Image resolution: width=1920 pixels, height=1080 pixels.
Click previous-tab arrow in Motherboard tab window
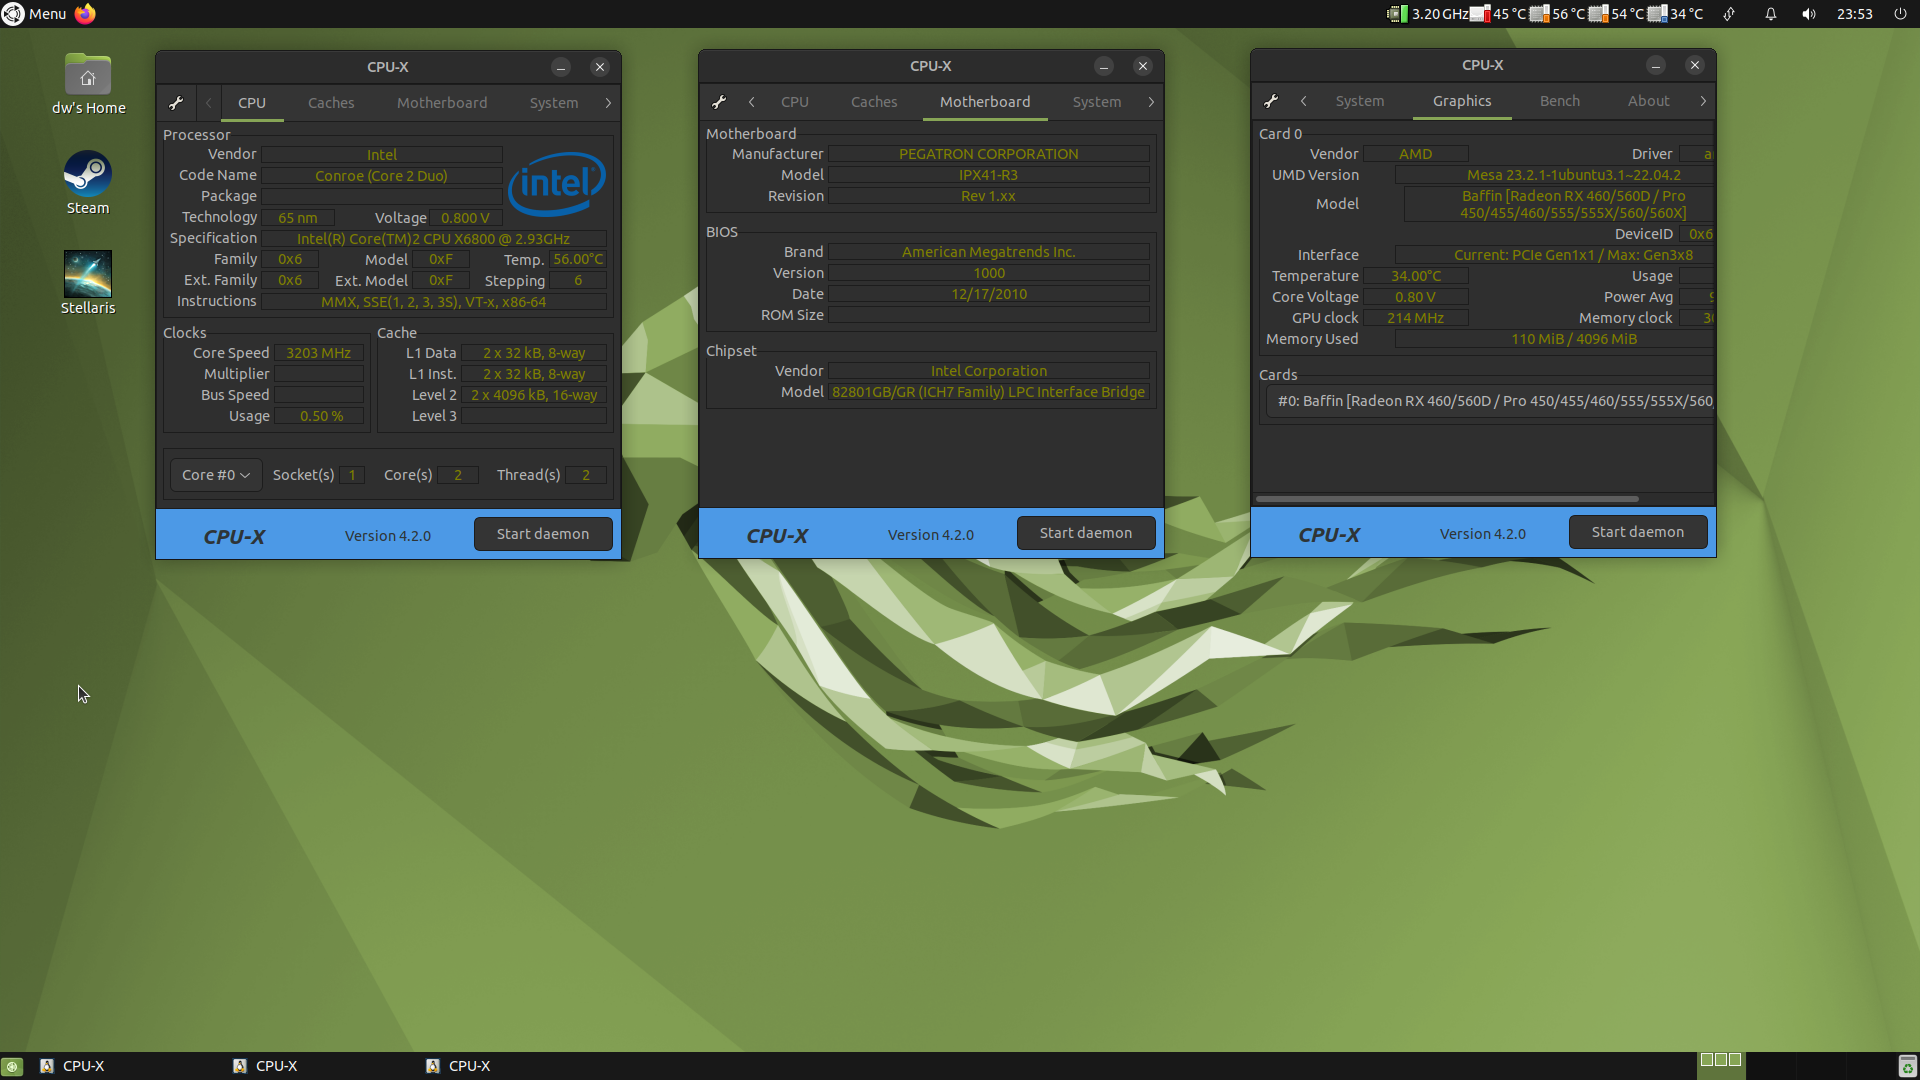coord(752,102)
